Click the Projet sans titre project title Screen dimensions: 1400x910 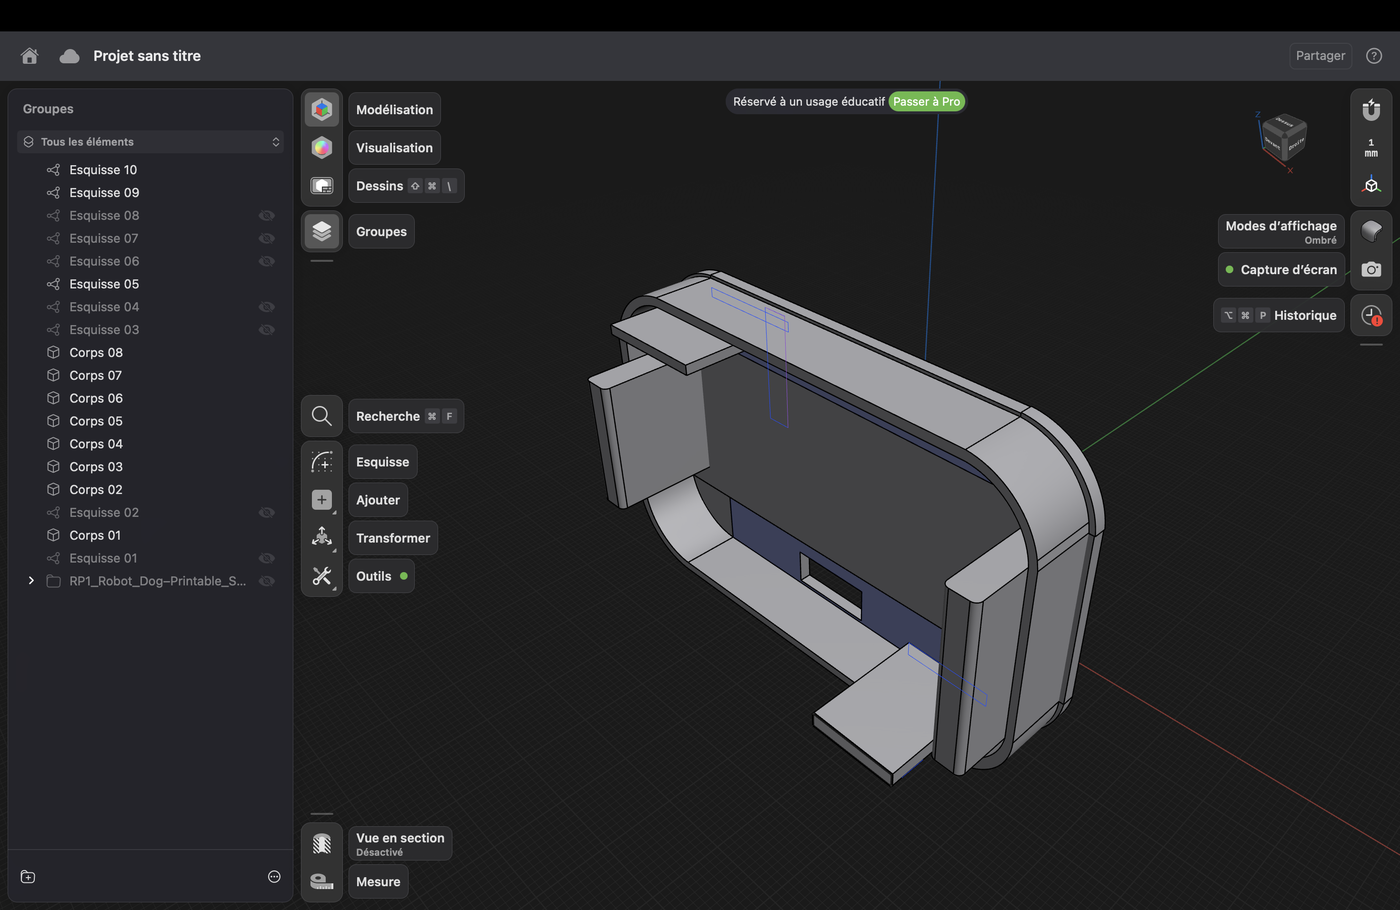click(147, 56)
